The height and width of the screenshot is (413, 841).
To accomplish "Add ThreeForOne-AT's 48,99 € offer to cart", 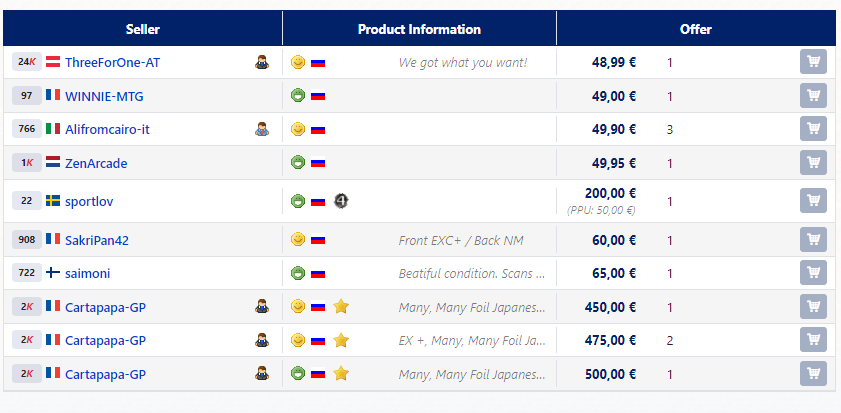I will coord(813,62).
